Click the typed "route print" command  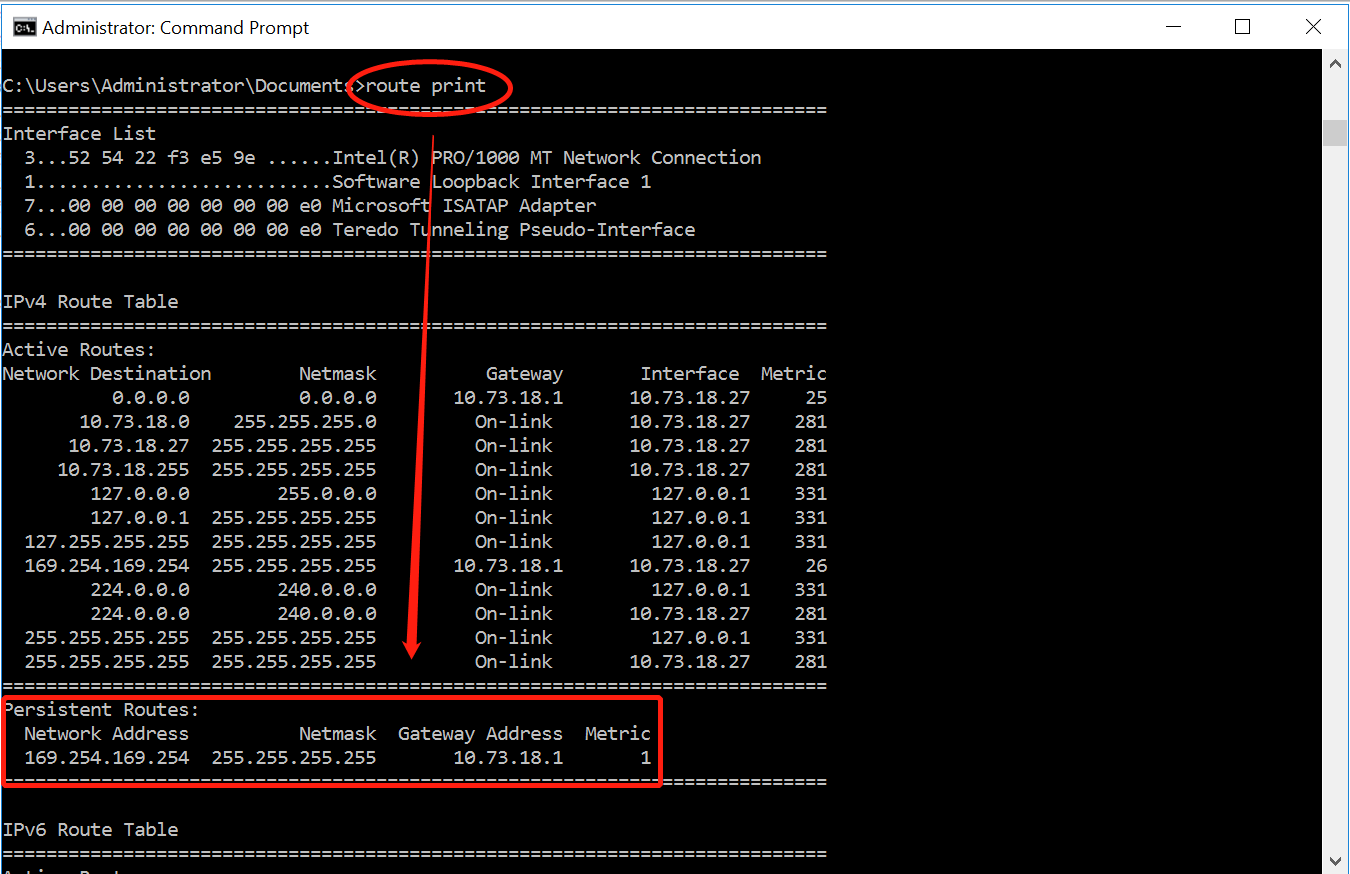[x=426, y=86]
